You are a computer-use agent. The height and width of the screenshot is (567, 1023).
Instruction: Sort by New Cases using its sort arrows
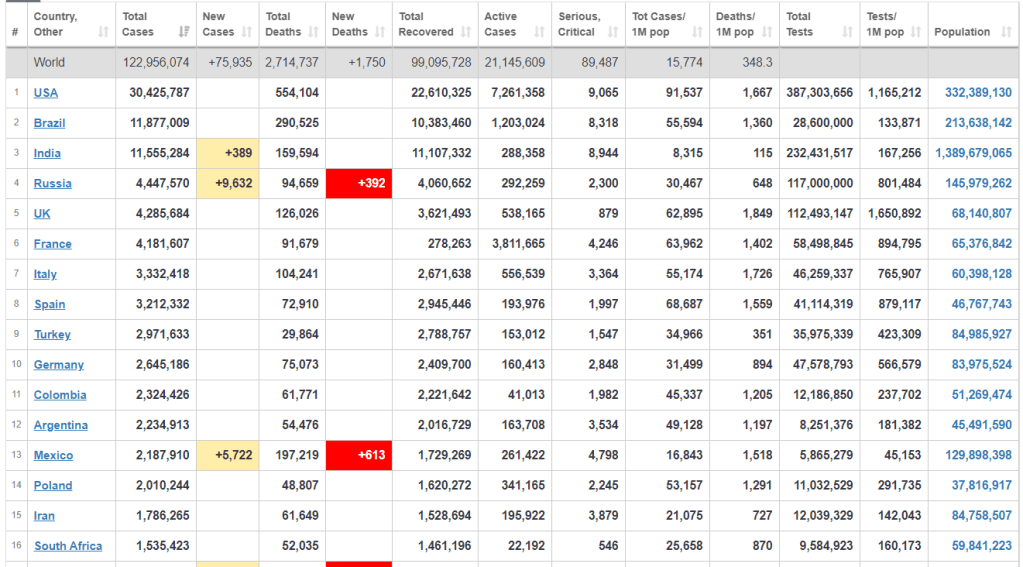(x=247, y=33)
